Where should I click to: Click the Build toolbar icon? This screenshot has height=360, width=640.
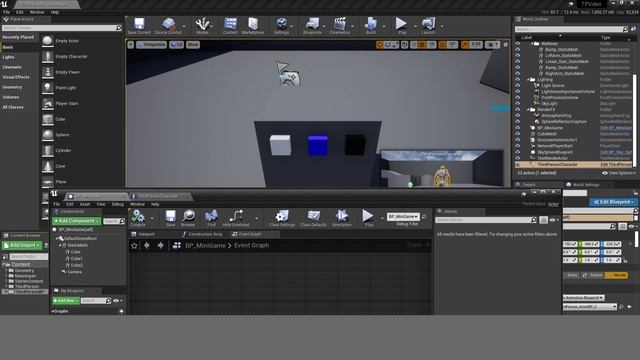pyautogui.click(x=371, y=26)
